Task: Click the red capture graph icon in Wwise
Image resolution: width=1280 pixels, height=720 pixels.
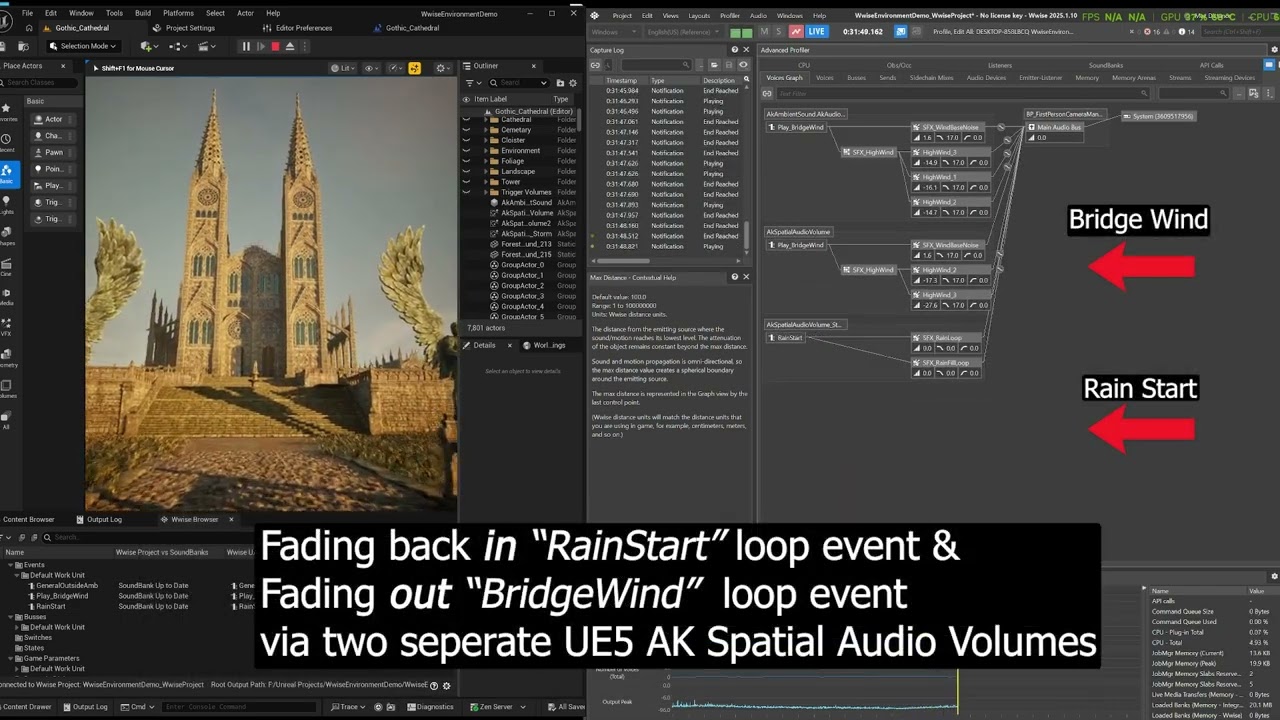Action: [x=796, y=32]
